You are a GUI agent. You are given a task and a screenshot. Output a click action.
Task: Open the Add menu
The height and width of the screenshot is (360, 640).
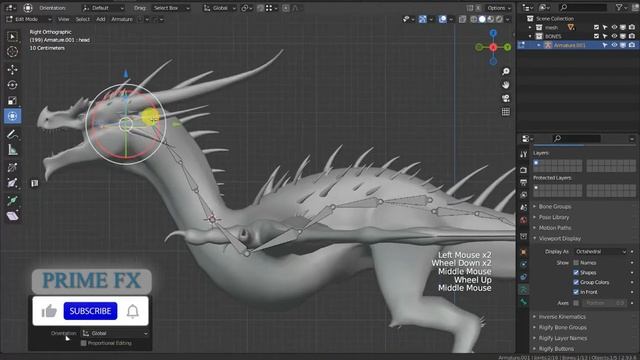100,19
